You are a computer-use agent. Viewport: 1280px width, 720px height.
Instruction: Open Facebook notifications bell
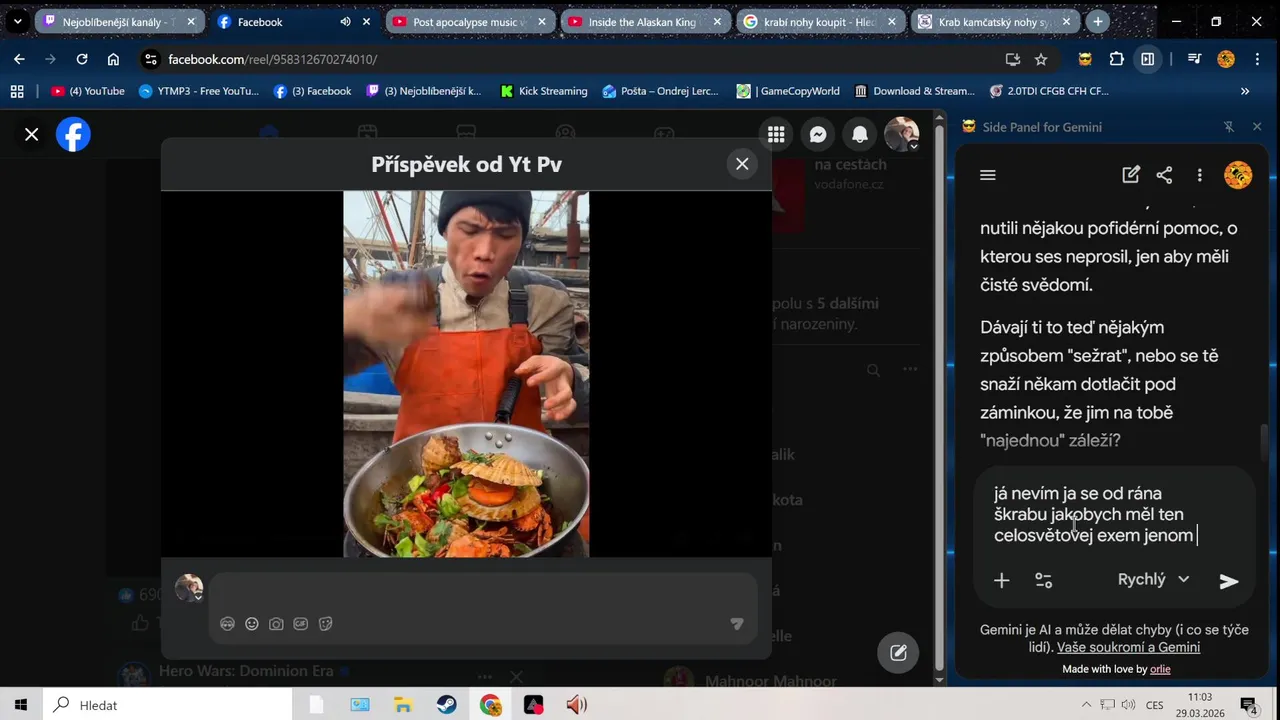click(x=860, y=135)
